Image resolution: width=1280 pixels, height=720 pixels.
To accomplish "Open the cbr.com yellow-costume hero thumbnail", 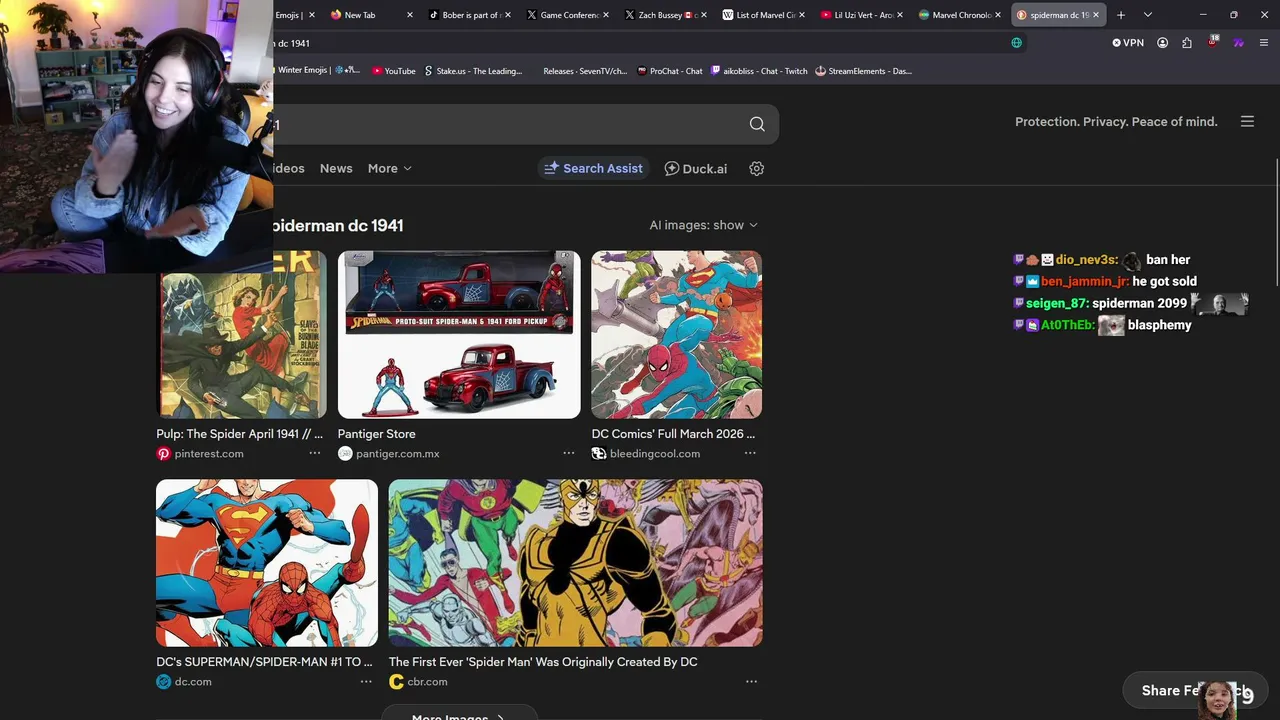I will pos(576,563).
